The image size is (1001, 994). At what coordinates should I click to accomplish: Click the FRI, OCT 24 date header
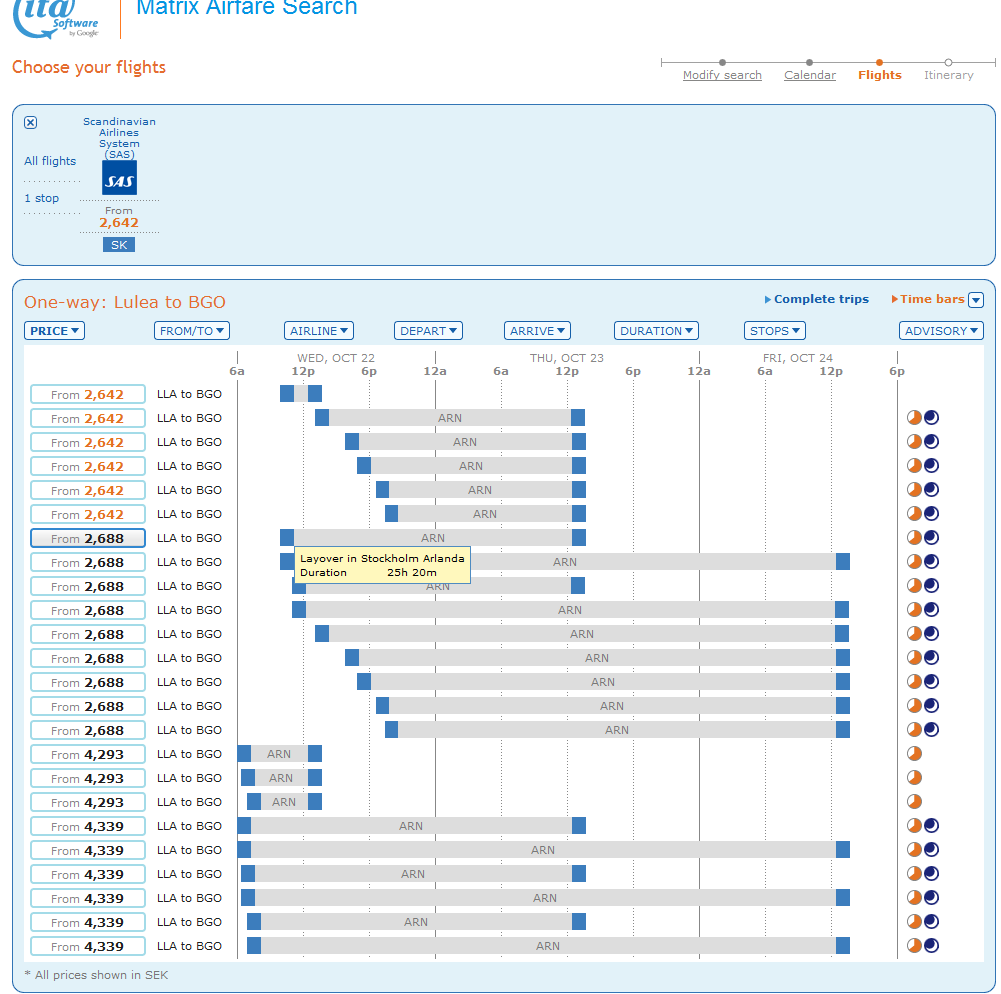point(798,358)
